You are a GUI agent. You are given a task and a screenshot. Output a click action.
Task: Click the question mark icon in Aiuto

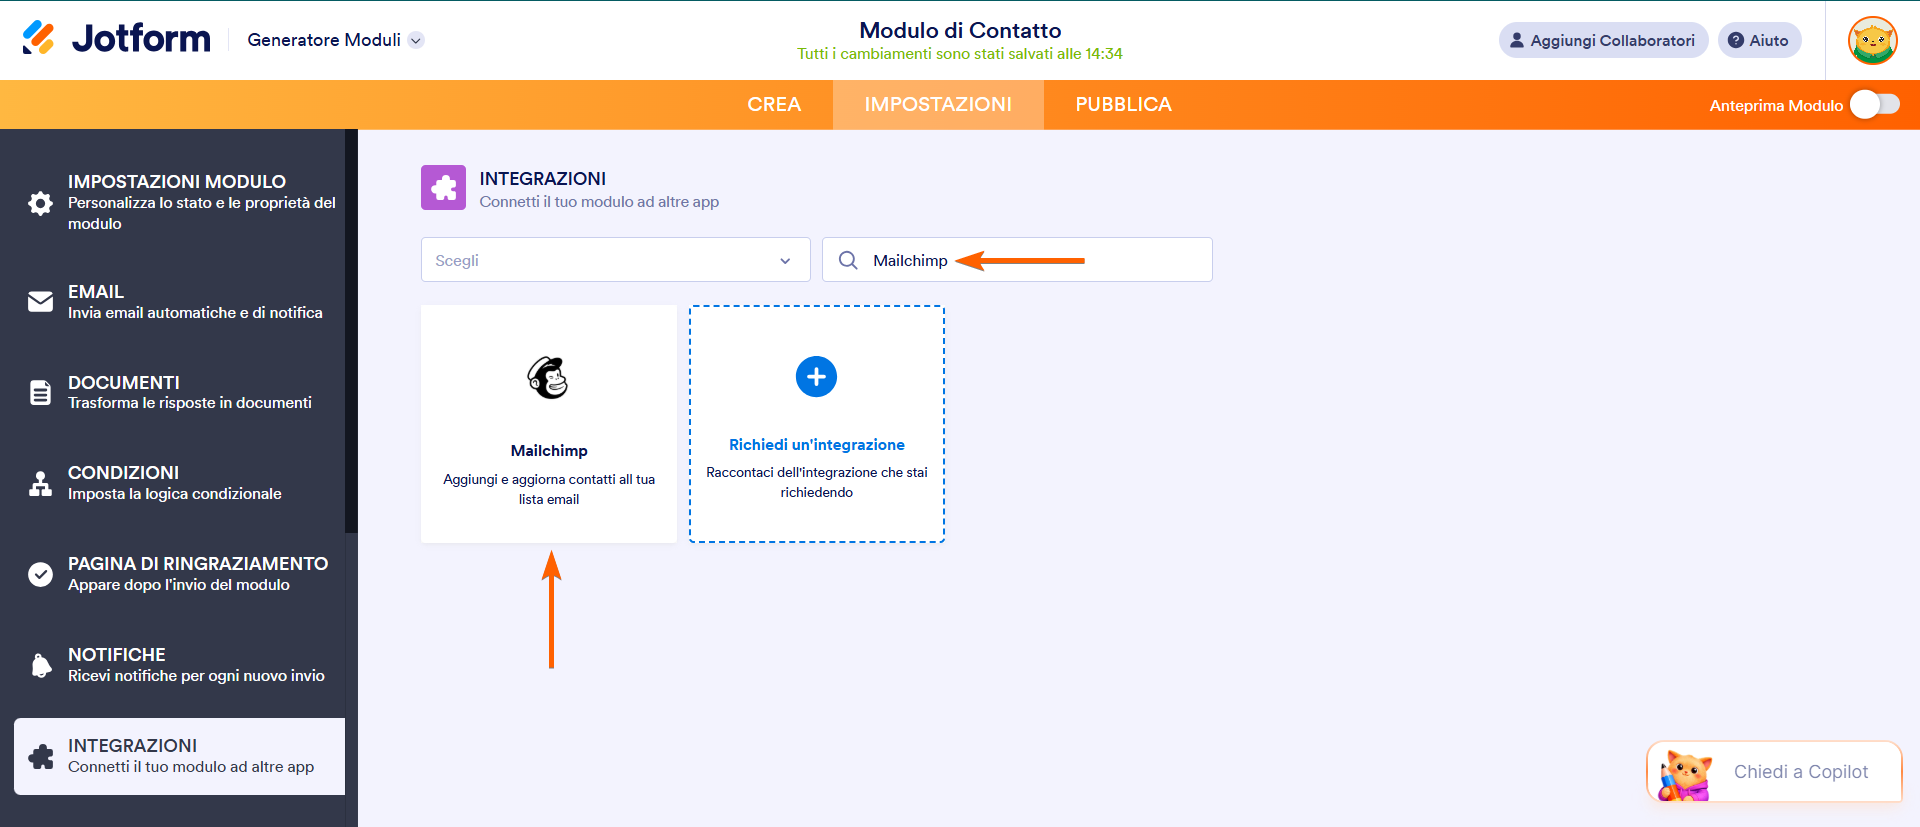tap(1736, 40)
